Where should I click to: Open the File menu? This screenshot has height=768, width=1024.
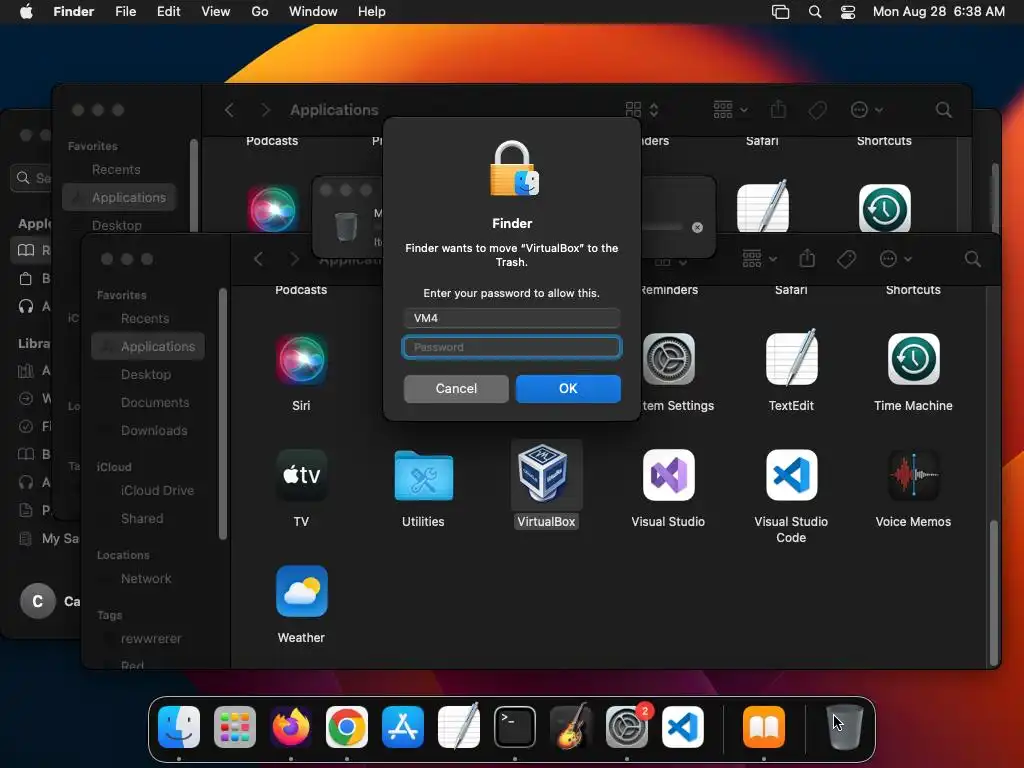point(125,12)
